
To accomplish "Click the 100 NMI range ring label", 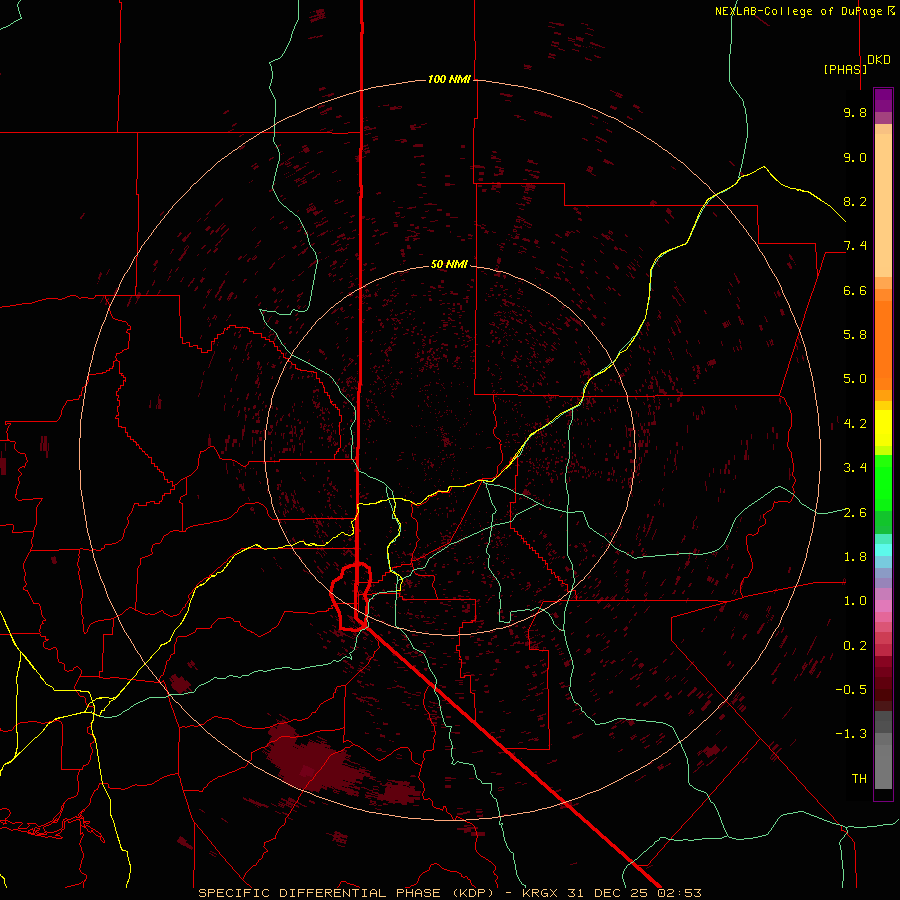I will [449, 79].
